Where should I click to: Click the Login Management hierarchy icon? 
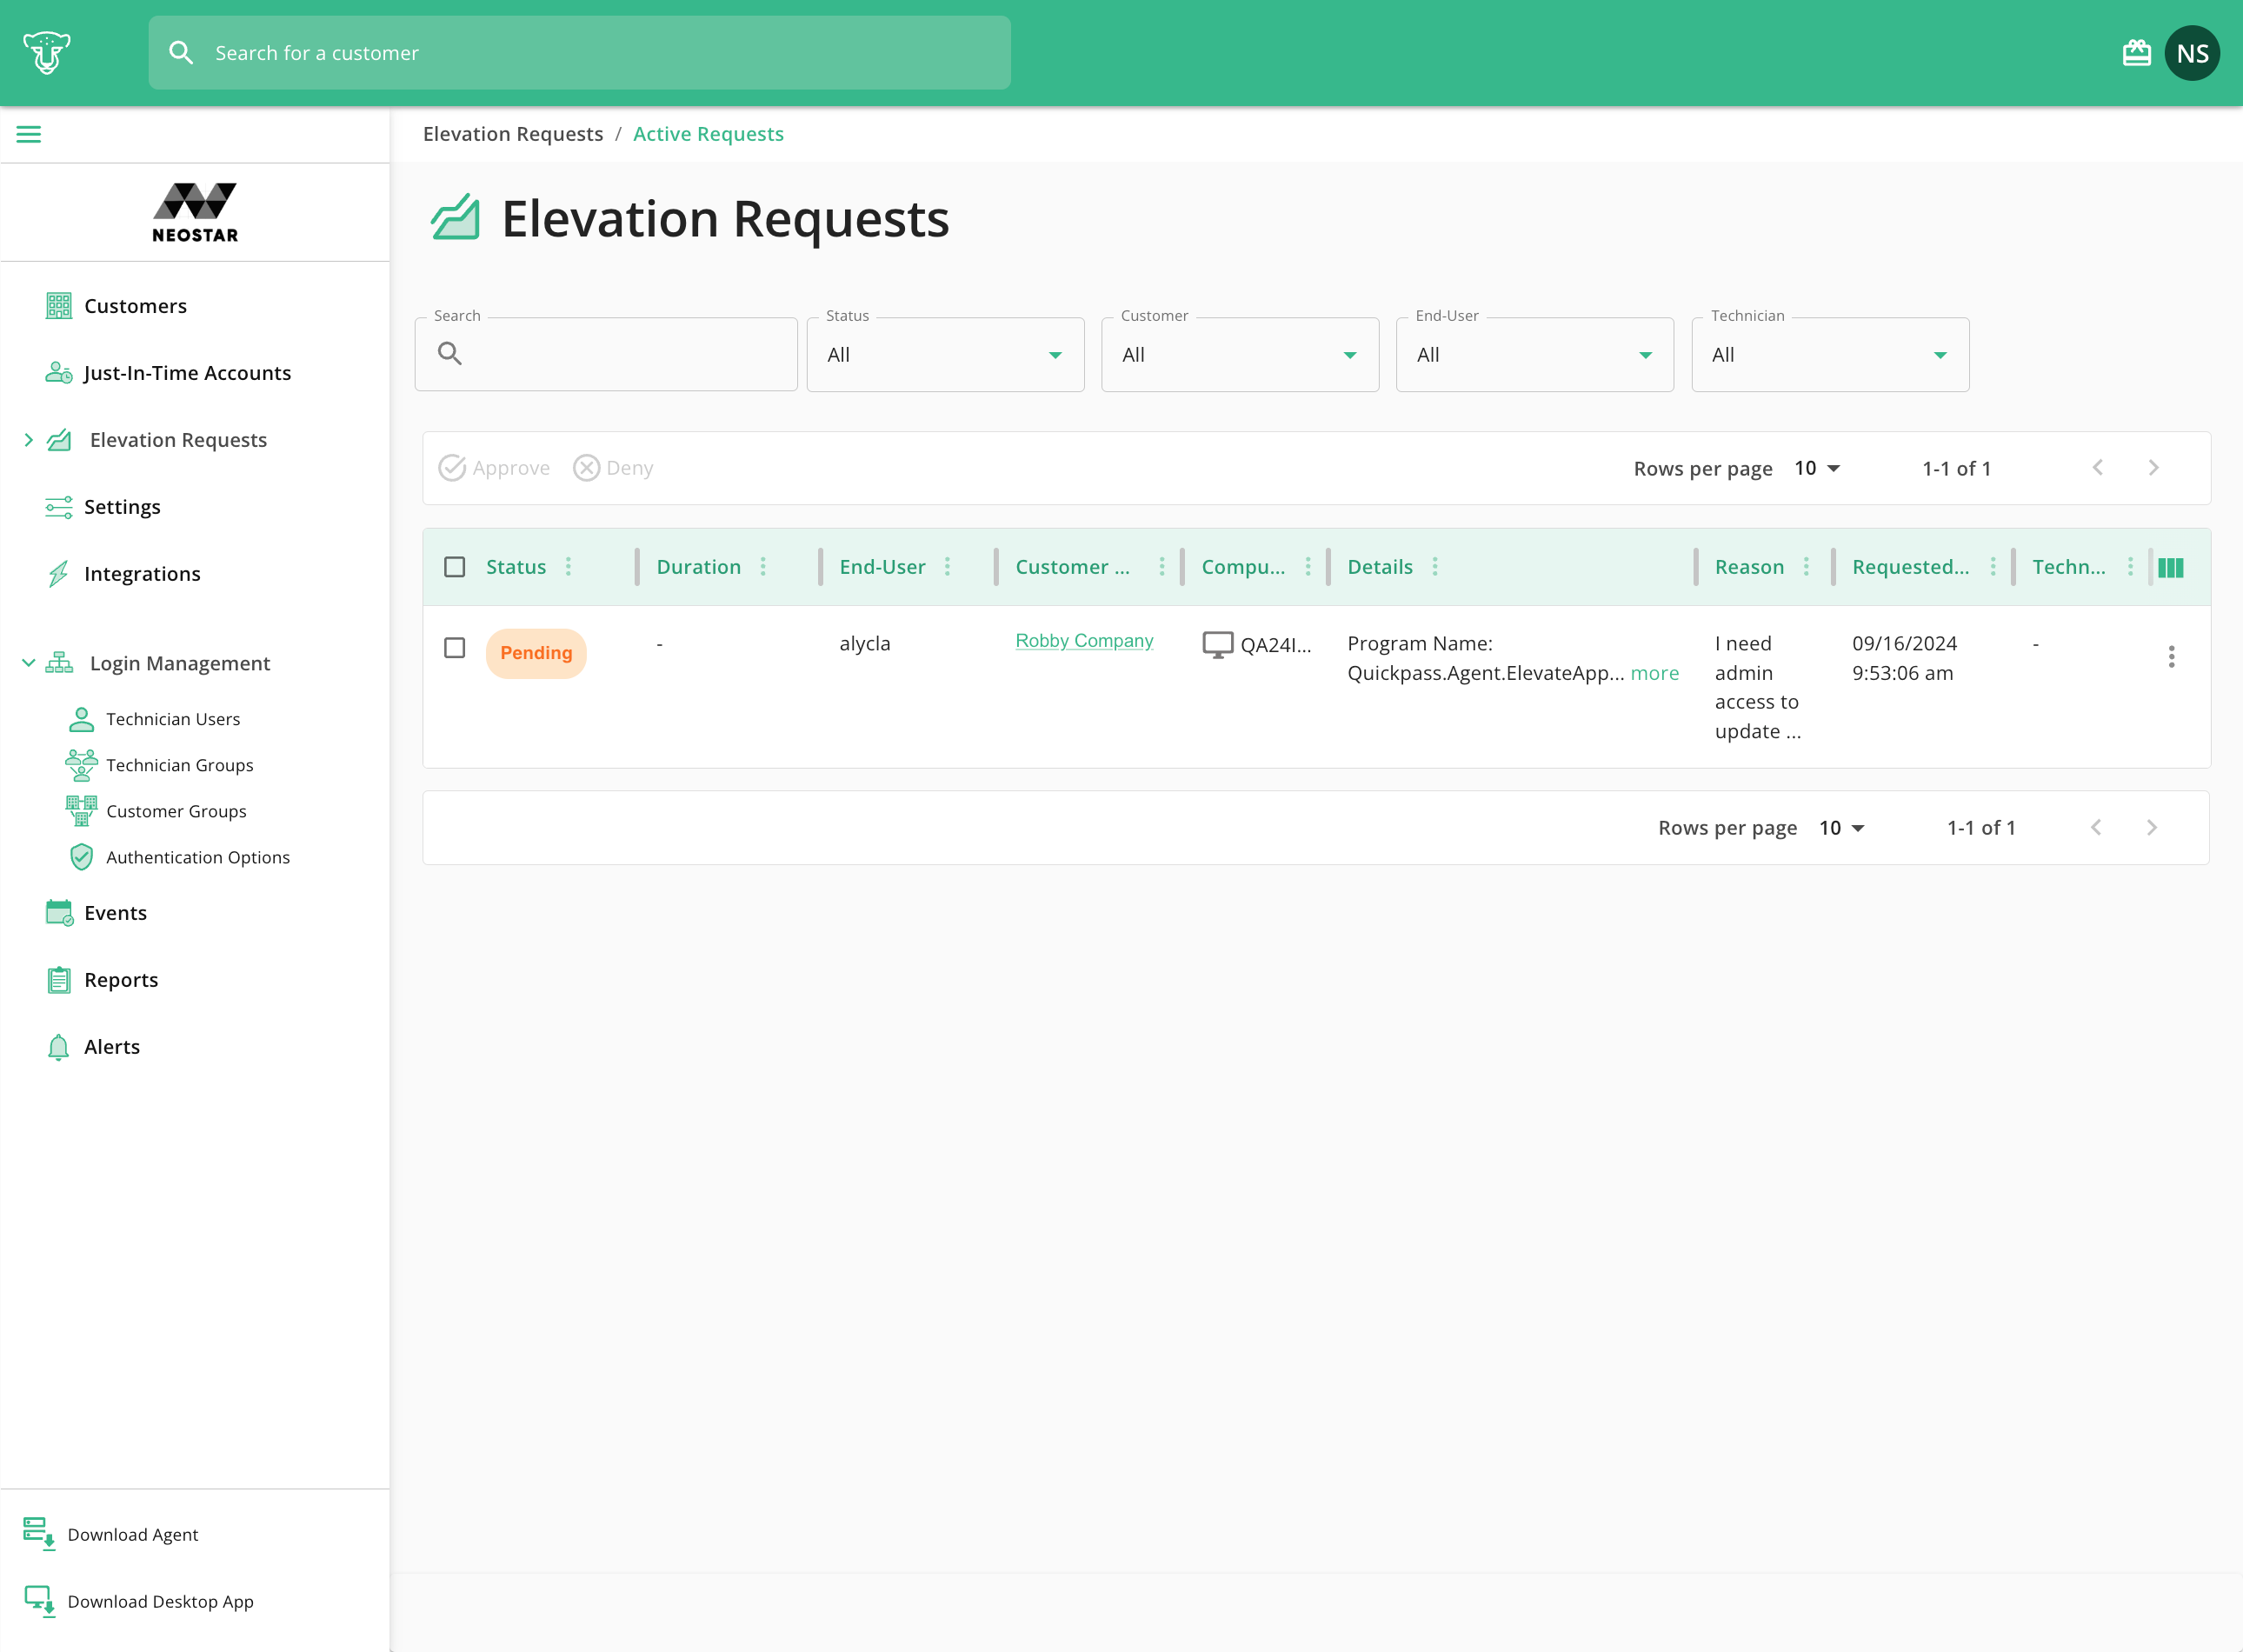tap(59, 663)
